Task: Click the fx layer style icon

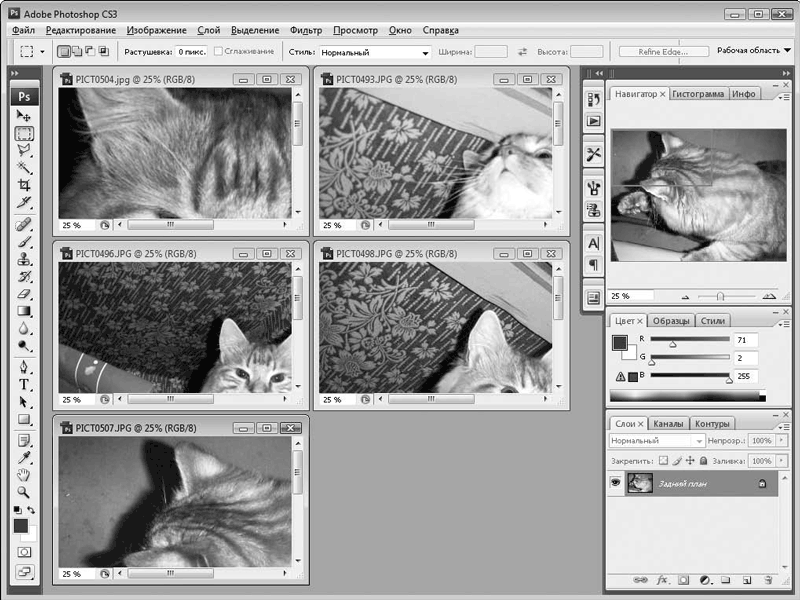Action: (662, 579)
